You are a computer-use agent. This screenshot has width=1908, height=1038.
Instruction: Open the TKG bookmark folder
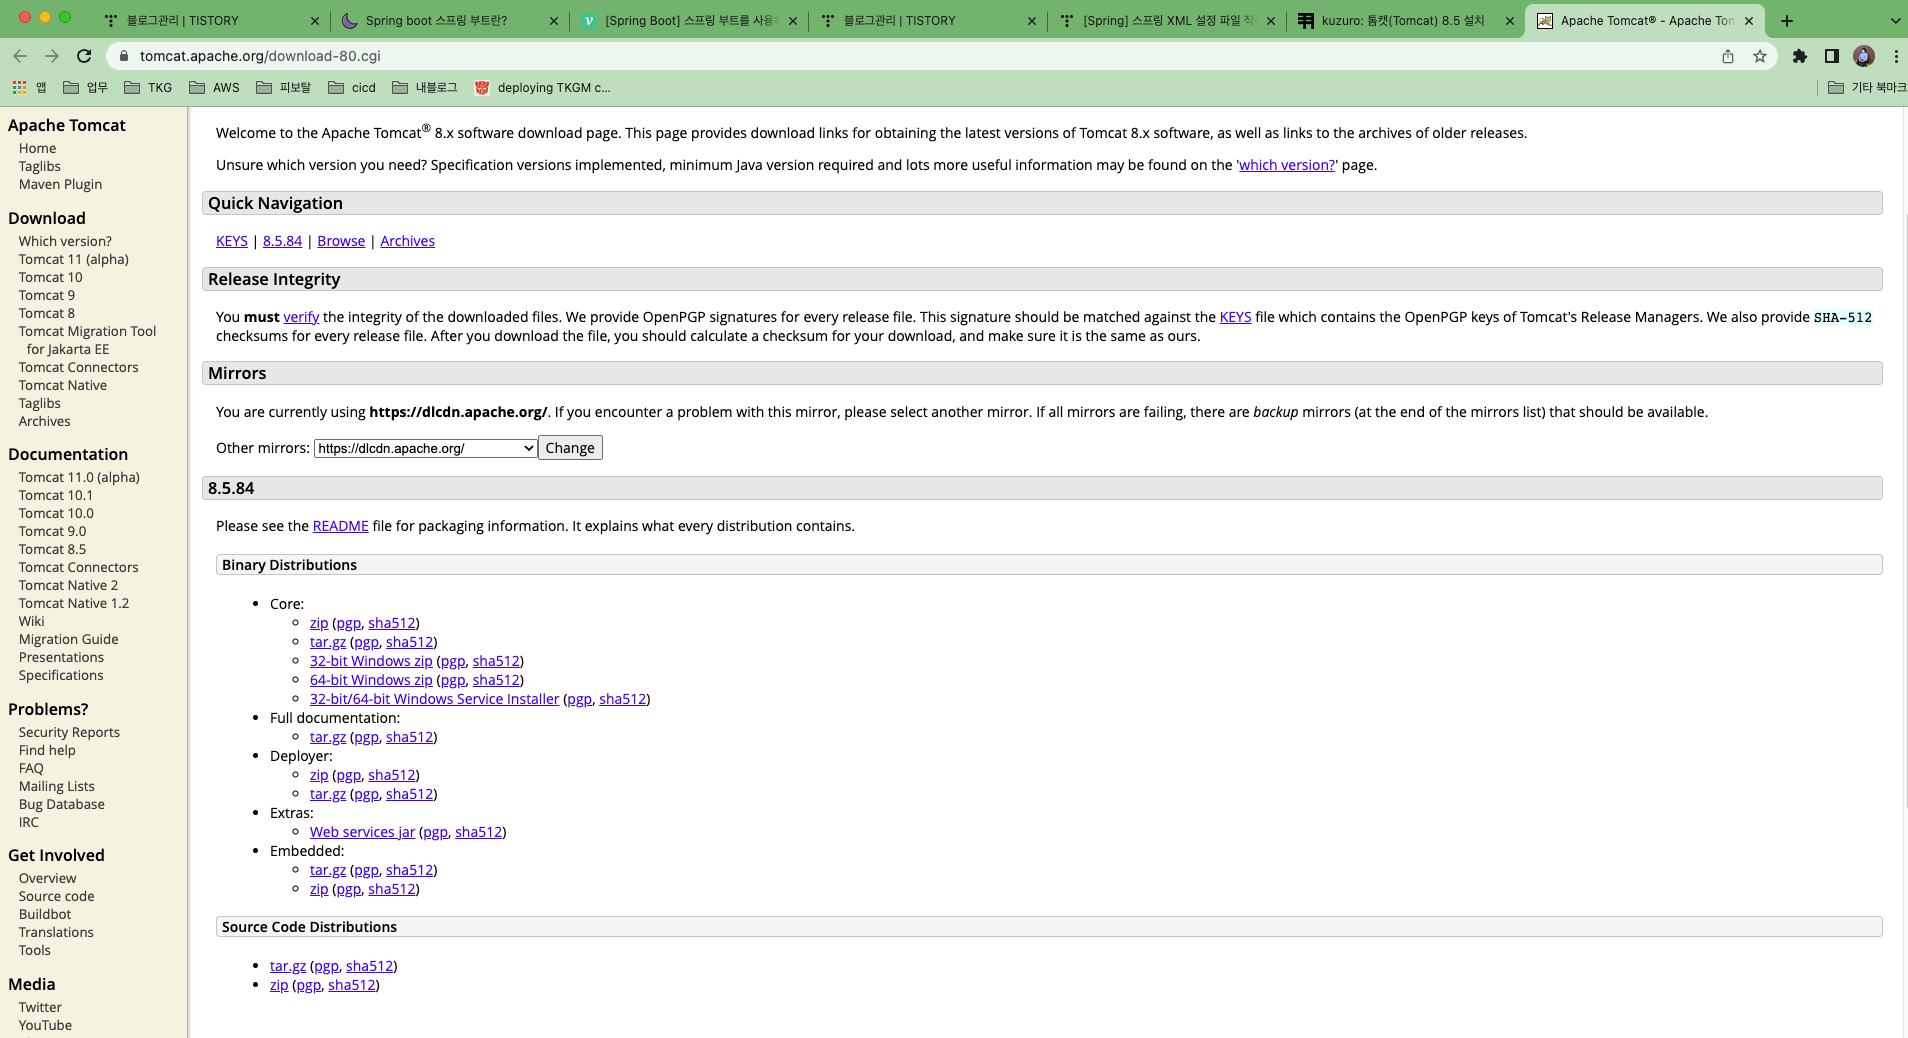tap(148, 88)
